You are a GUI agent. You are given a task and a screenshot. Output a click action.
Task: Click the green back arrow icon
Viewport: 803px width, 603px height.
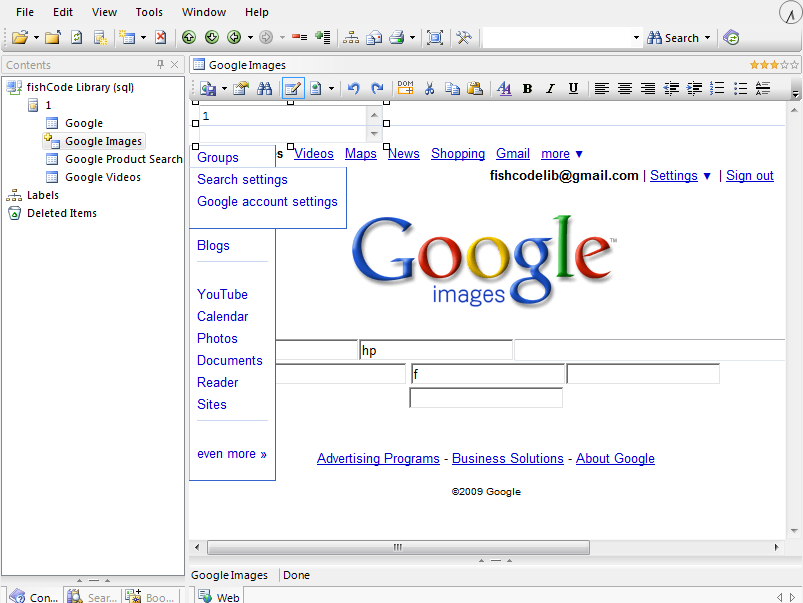234,37
